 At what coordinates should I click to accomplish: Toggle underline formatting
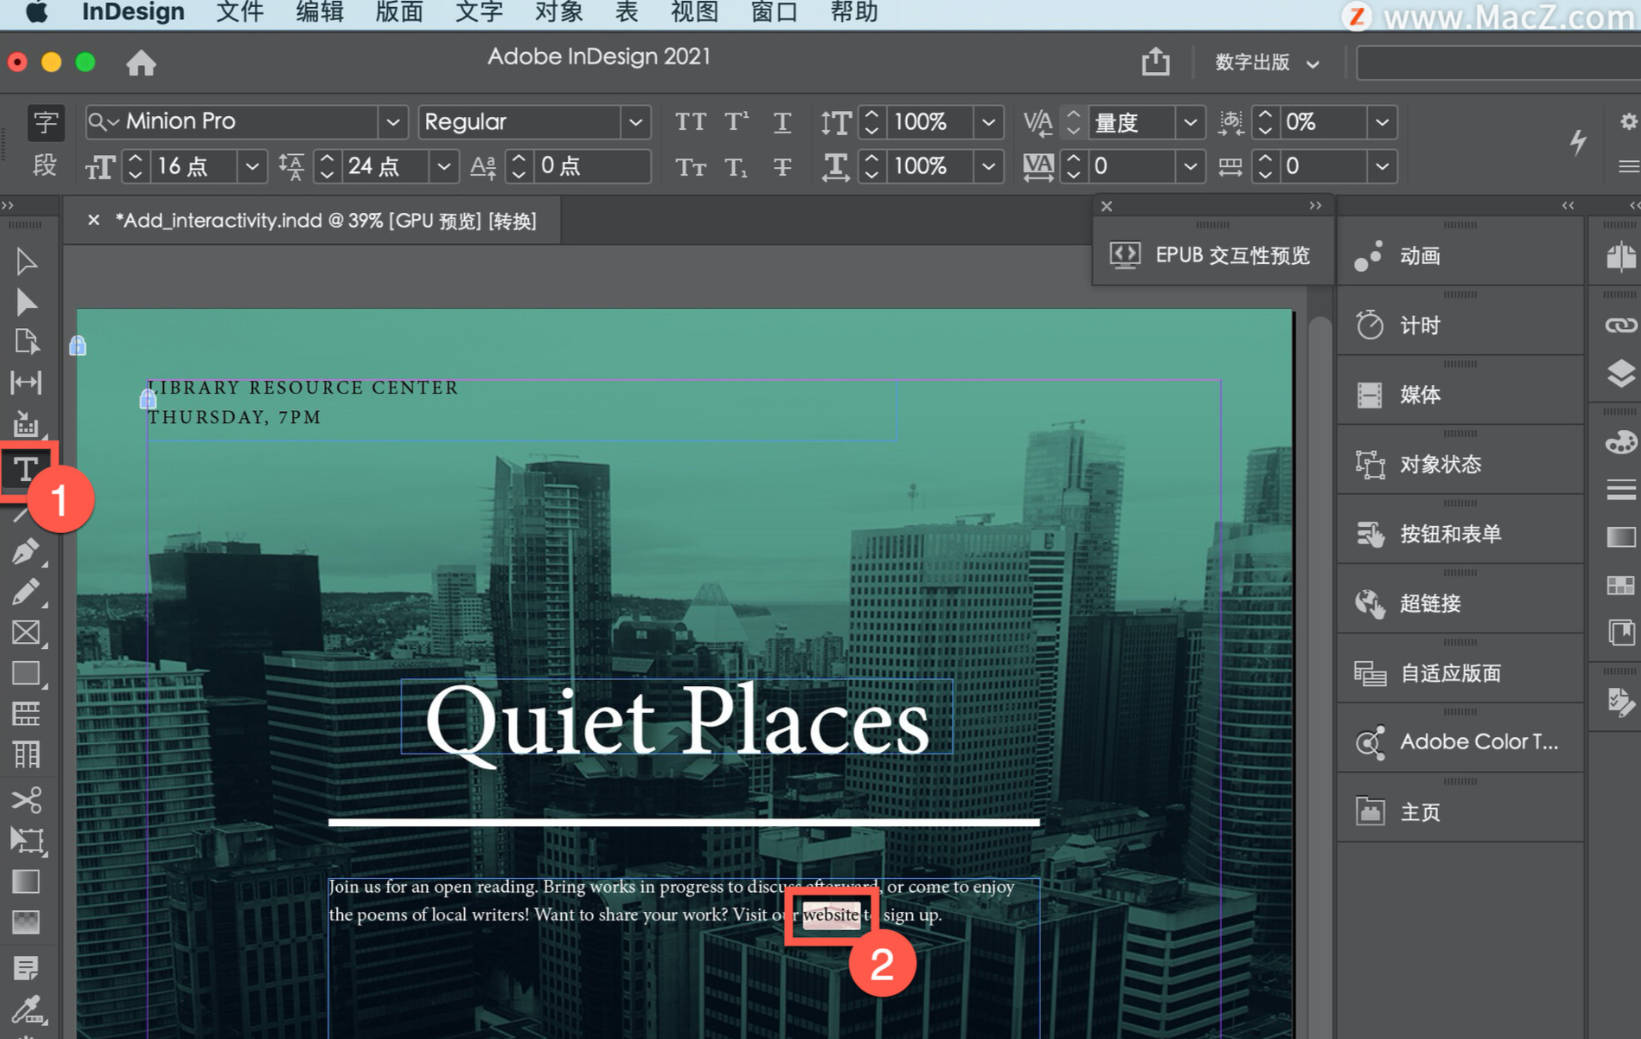[783, 122]
